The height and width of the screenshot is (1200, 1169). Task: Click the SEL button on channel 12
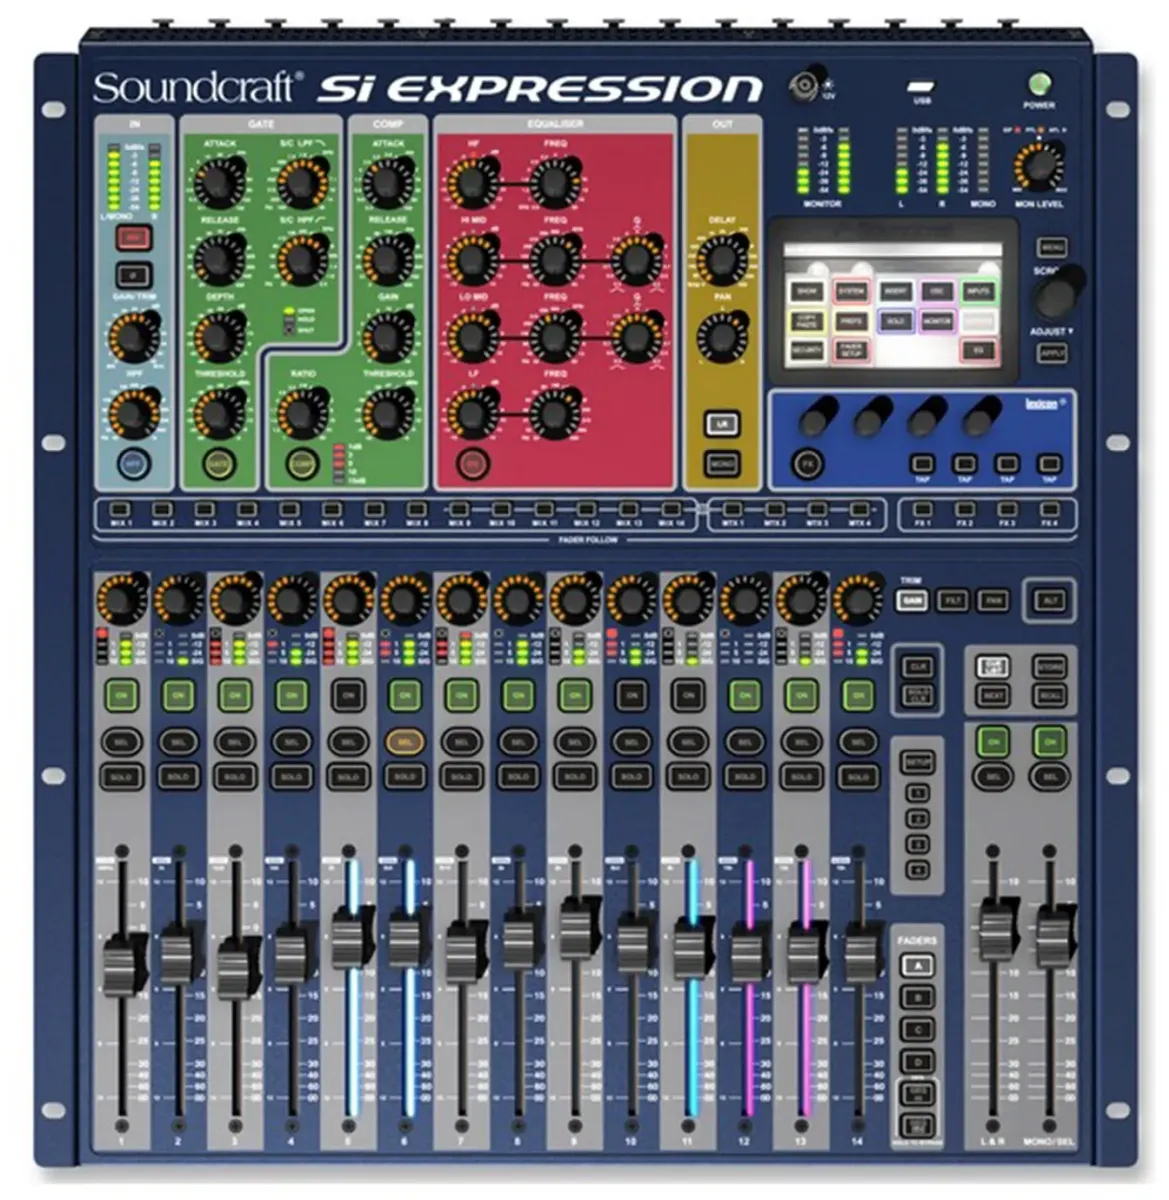744,743
